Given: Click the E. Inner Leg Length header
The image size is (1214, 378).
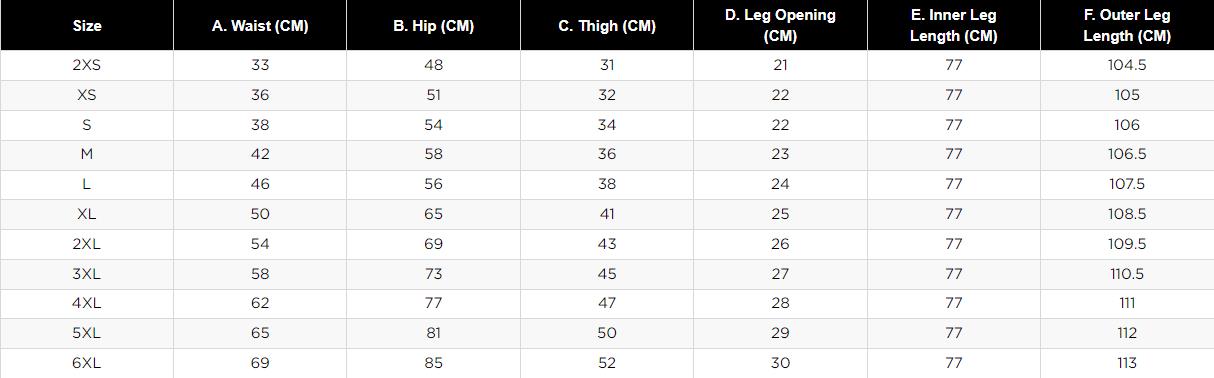Looking at the screenshot, I should (x=953, y=26).
